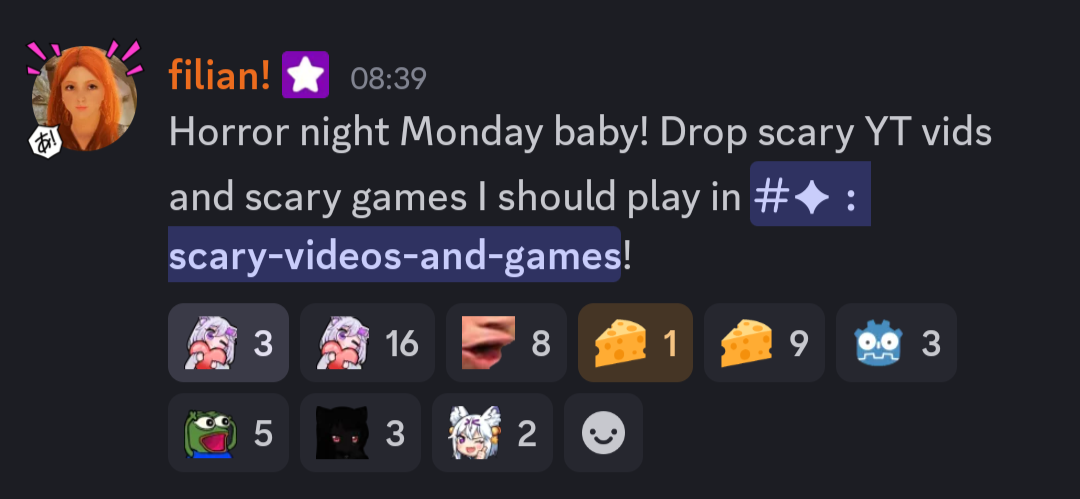Image resolution: width=1080 pixels, height=499 pixels.
Task: Remove your anime heart reaction with count 3
Action: pyautogui.click(x=228, y=343)
